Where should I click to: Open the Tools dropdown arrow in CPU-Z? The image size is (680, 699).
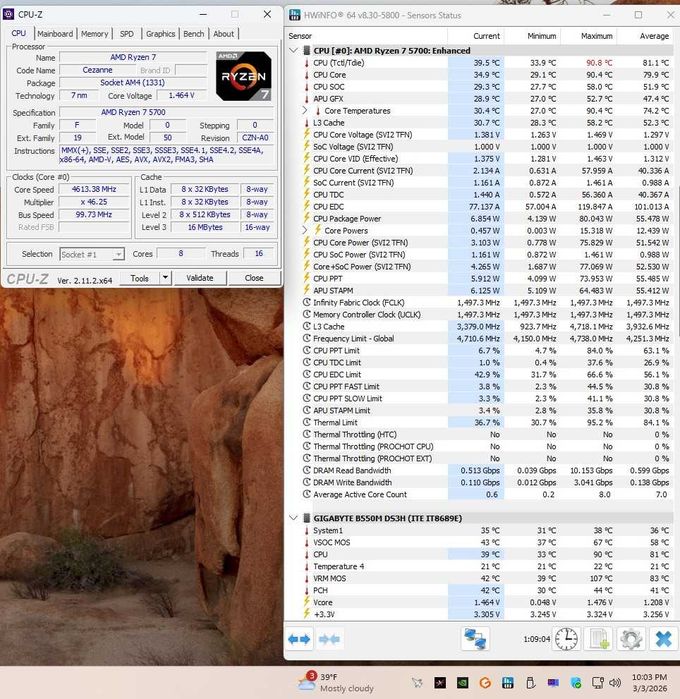point(165,278)
